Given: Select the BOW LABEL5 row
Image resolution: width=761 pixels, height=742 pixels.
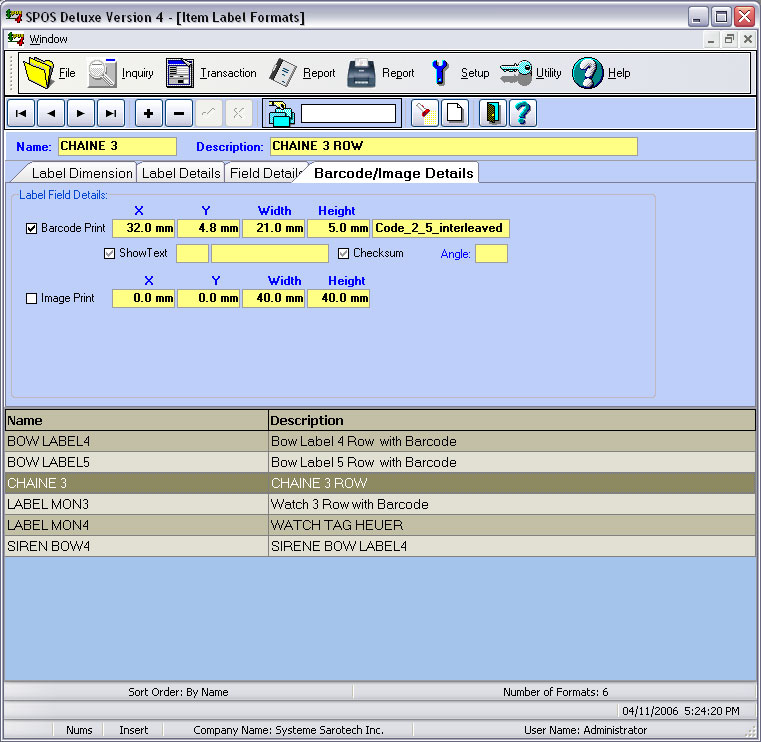Looking at the screenshot, I should pos(380,462).
